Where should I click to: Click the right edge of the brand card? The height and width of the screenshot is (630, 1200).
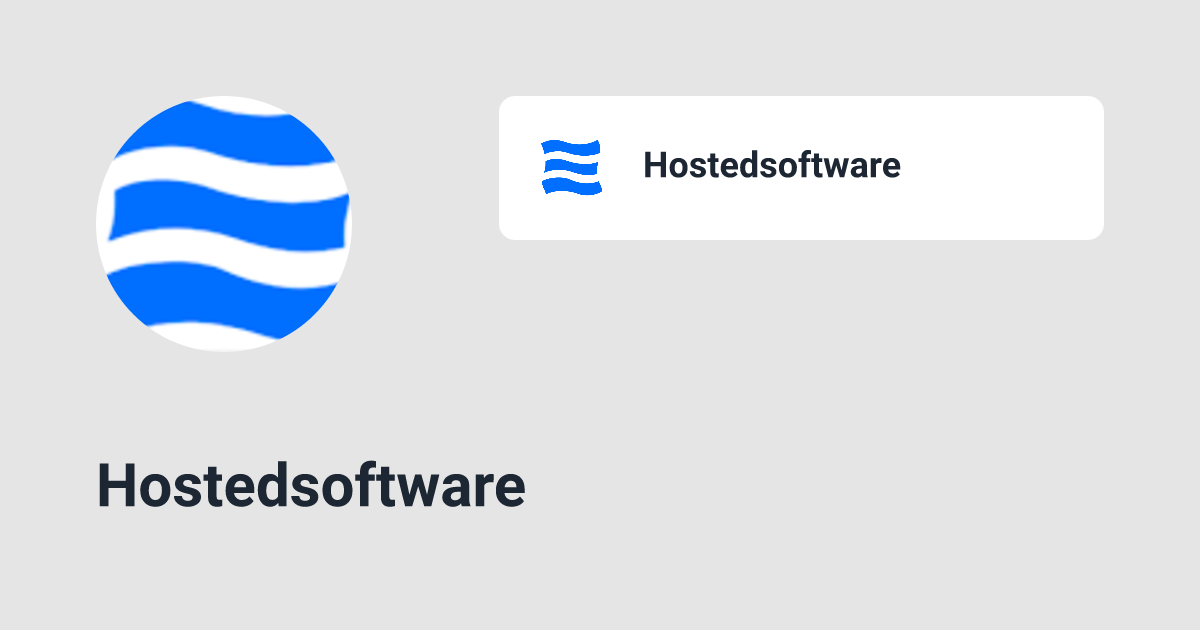pyautogui.click(x=1100, y=167)
